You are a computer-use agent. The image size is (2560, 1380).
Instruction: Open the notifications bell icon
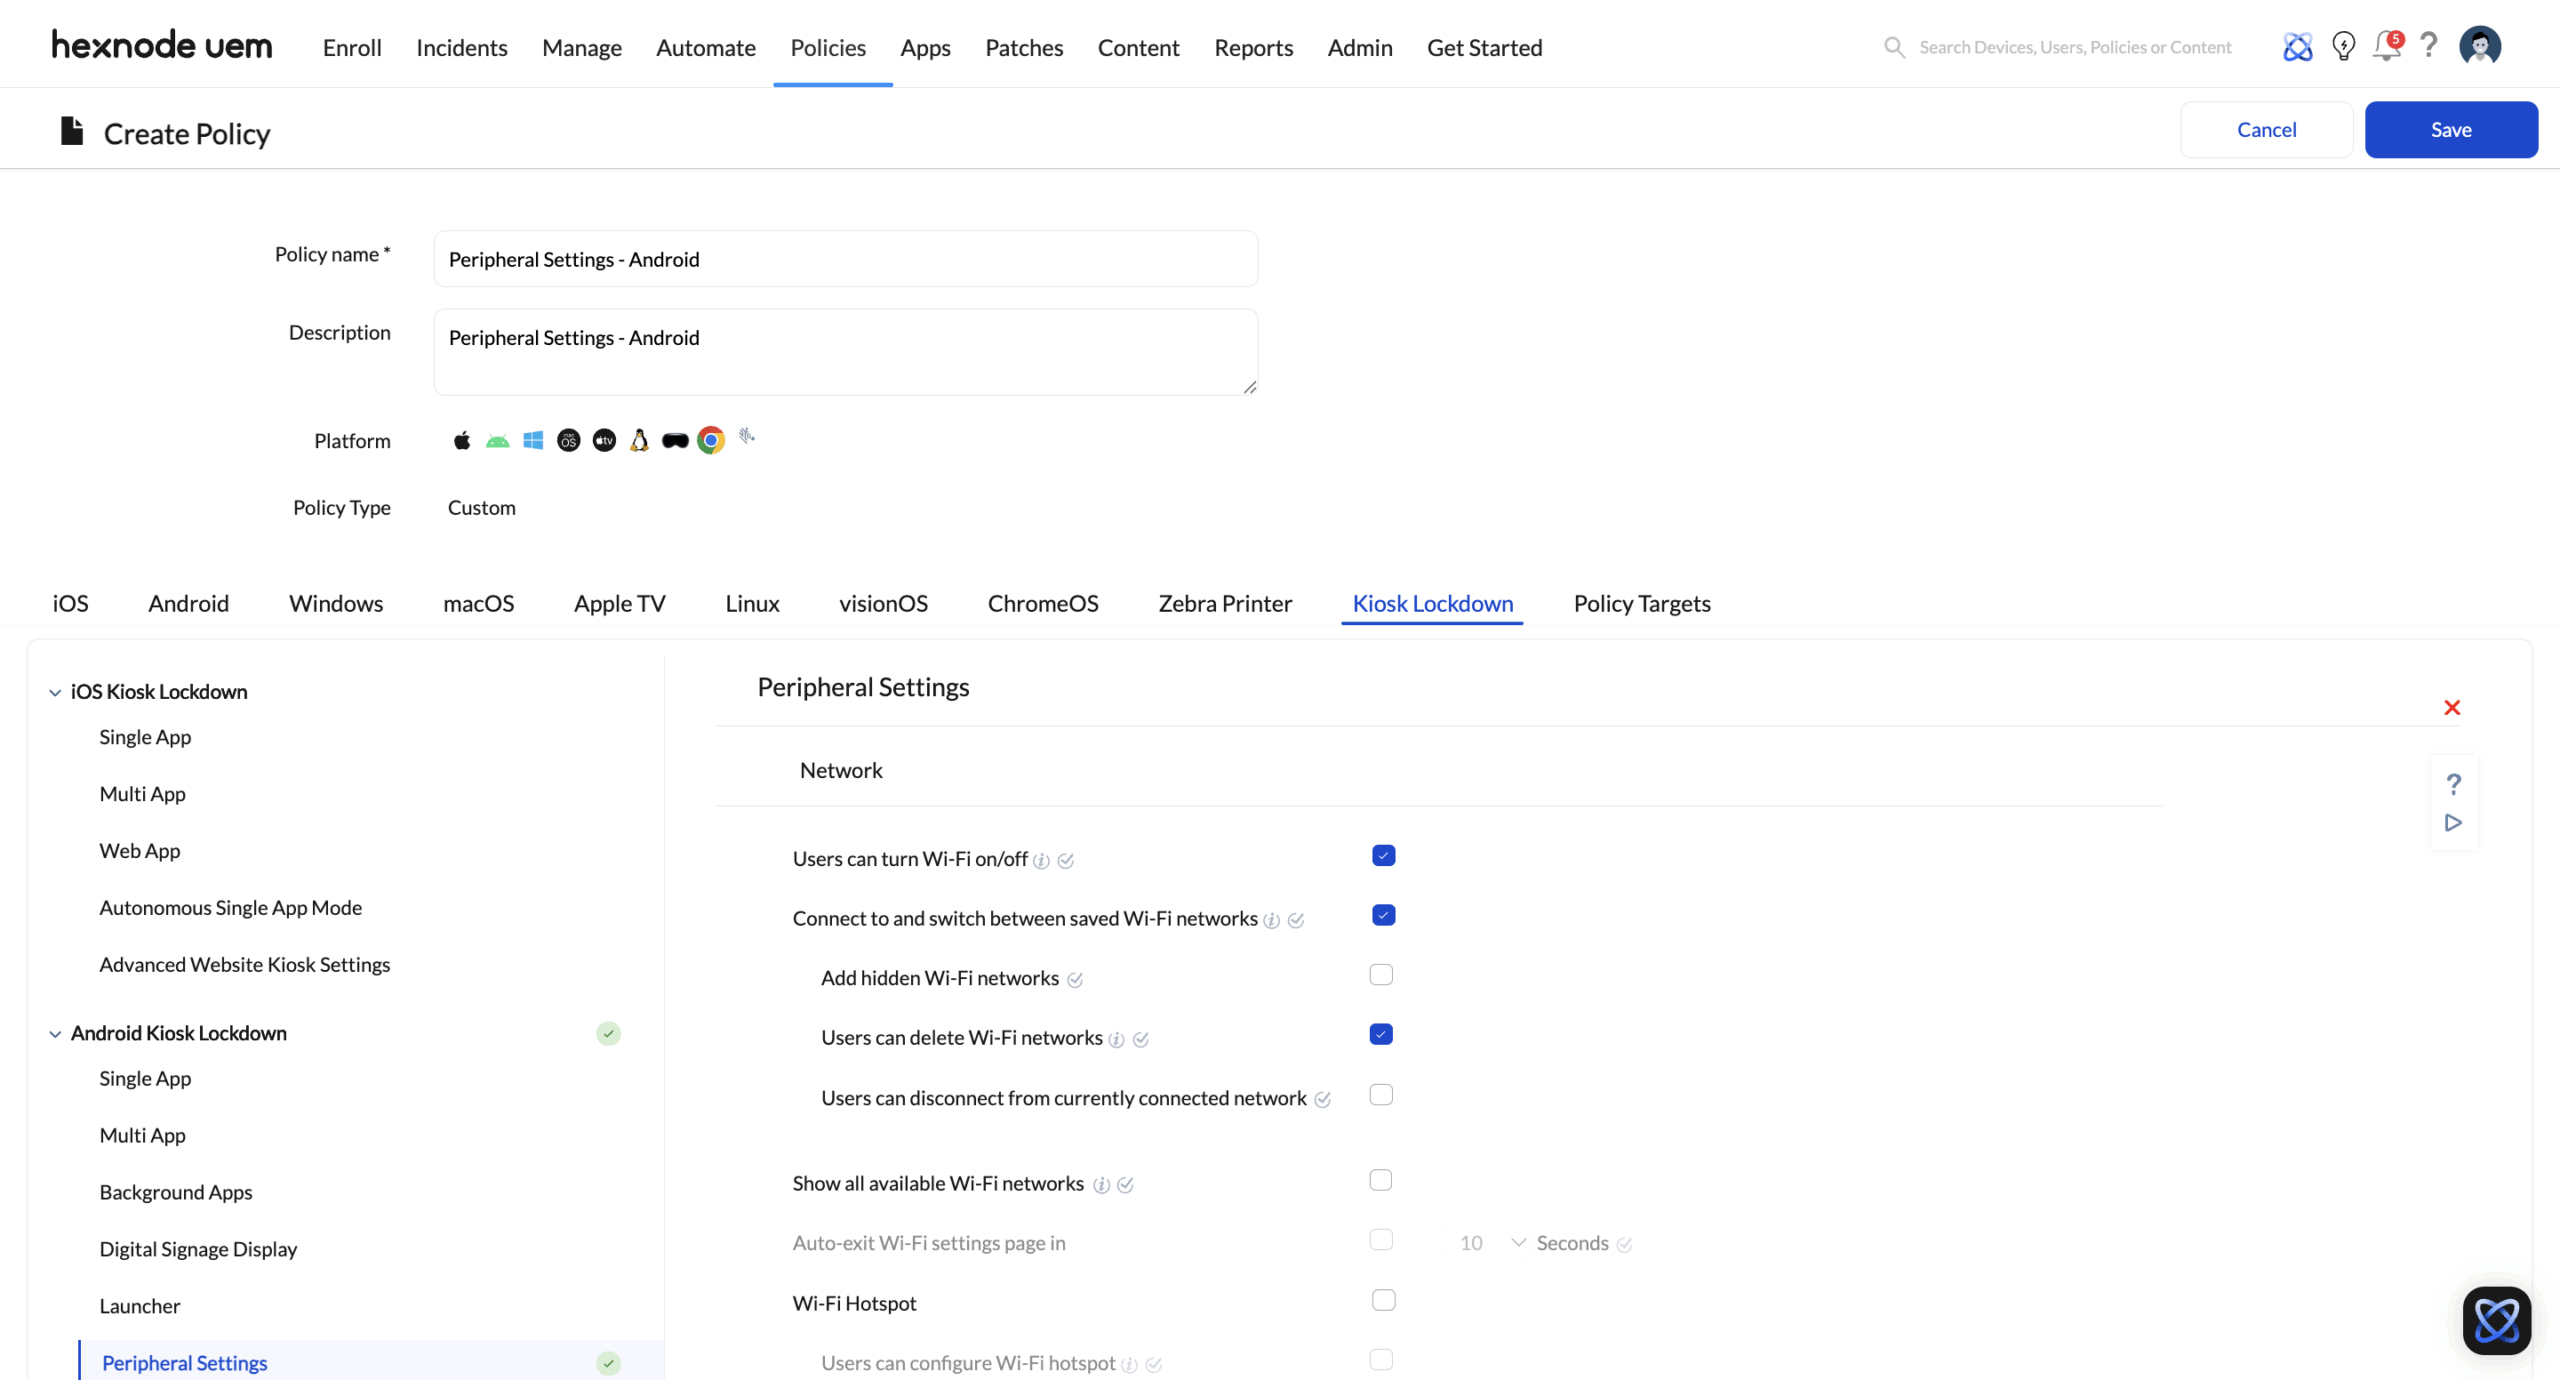coord(2386,46)
